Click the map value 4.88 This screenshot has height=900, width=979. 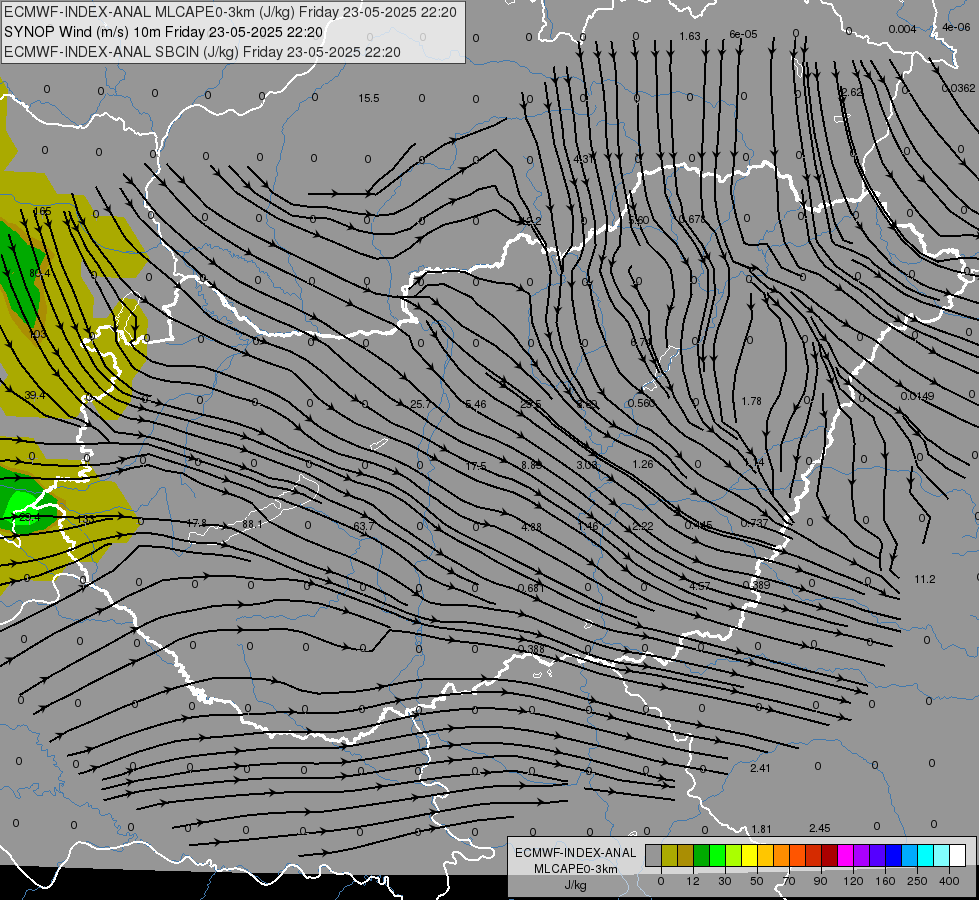pos(531,527)
